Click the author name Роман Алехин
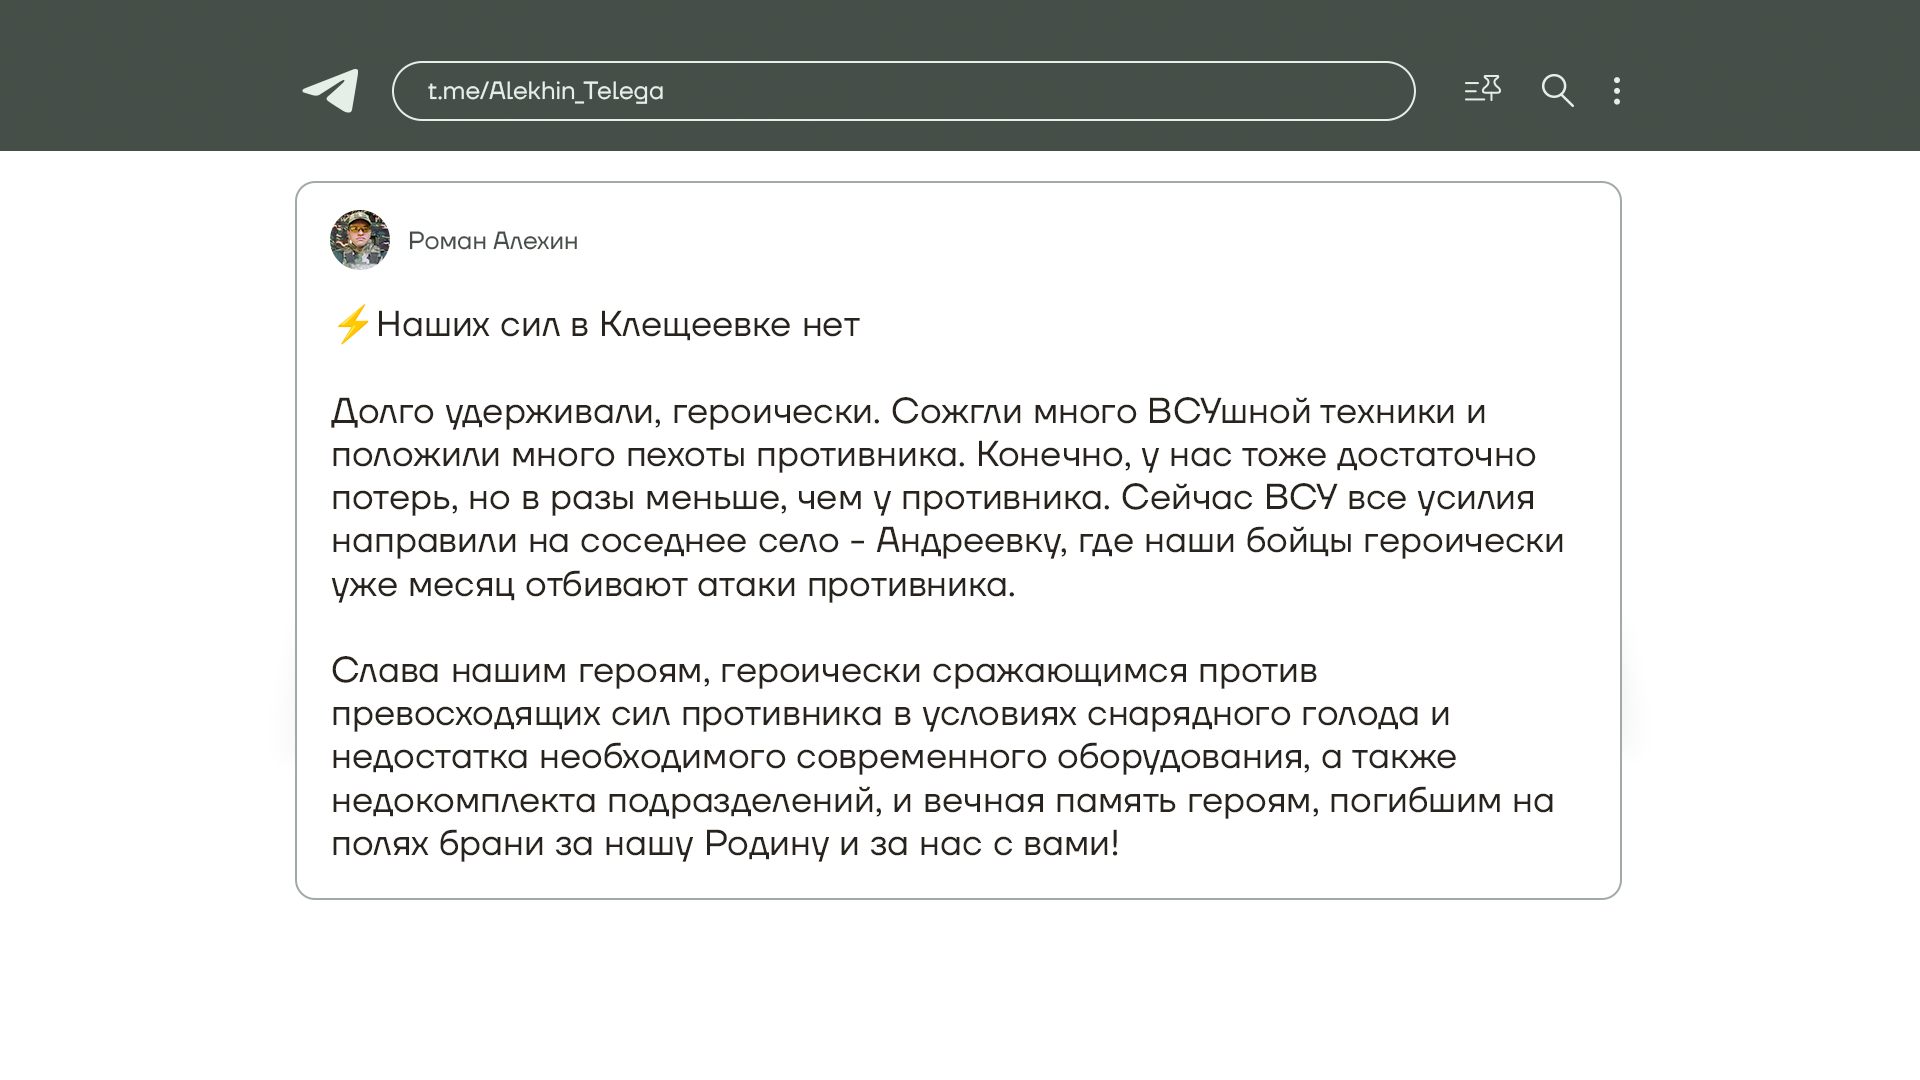Screen dimensions: 1920x1080 (x=492, y=241)
